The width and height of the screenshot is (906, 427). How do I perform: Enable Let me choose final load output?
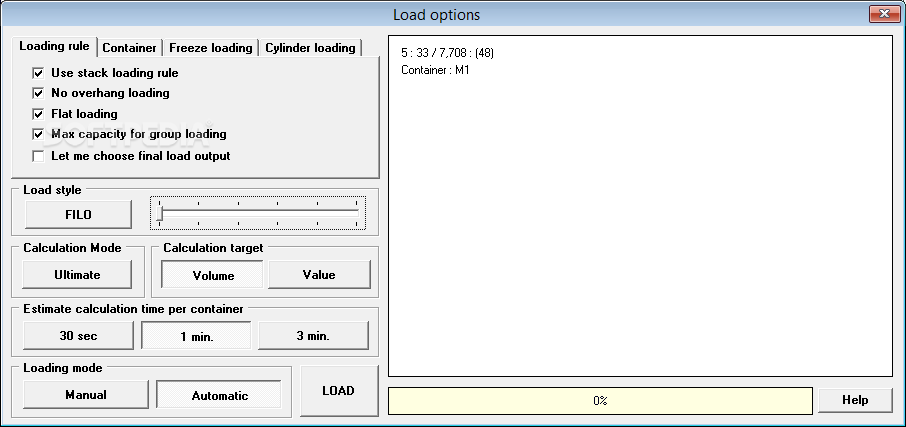[x=39, y=156]
